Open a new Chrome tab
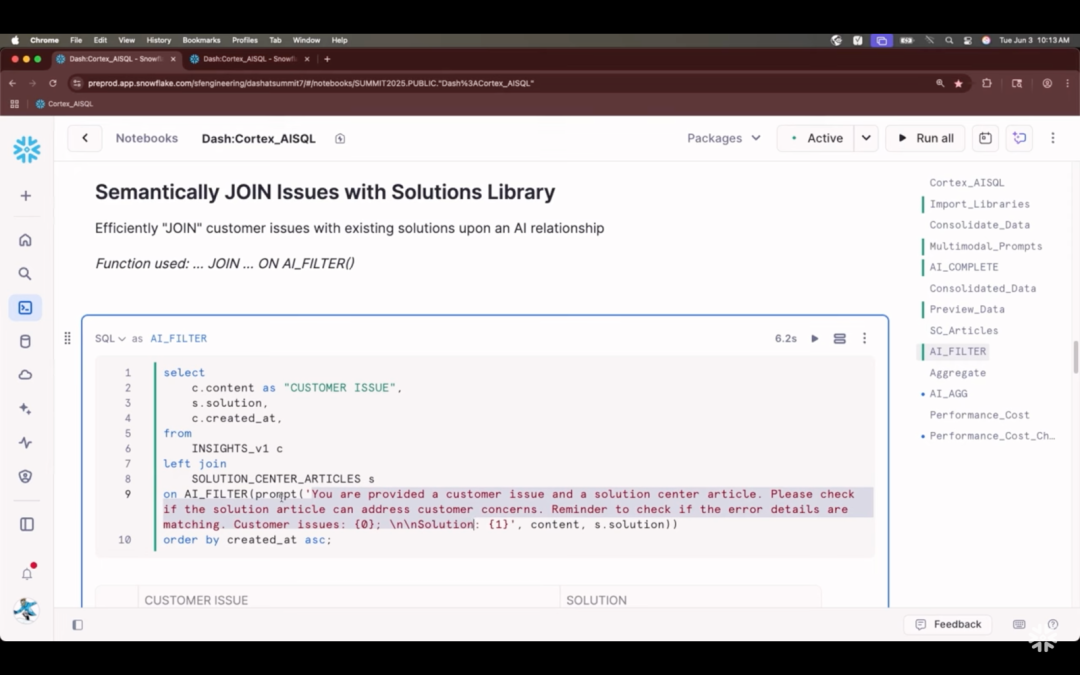The image size is (1080, 675). click(x=327, y=59)
